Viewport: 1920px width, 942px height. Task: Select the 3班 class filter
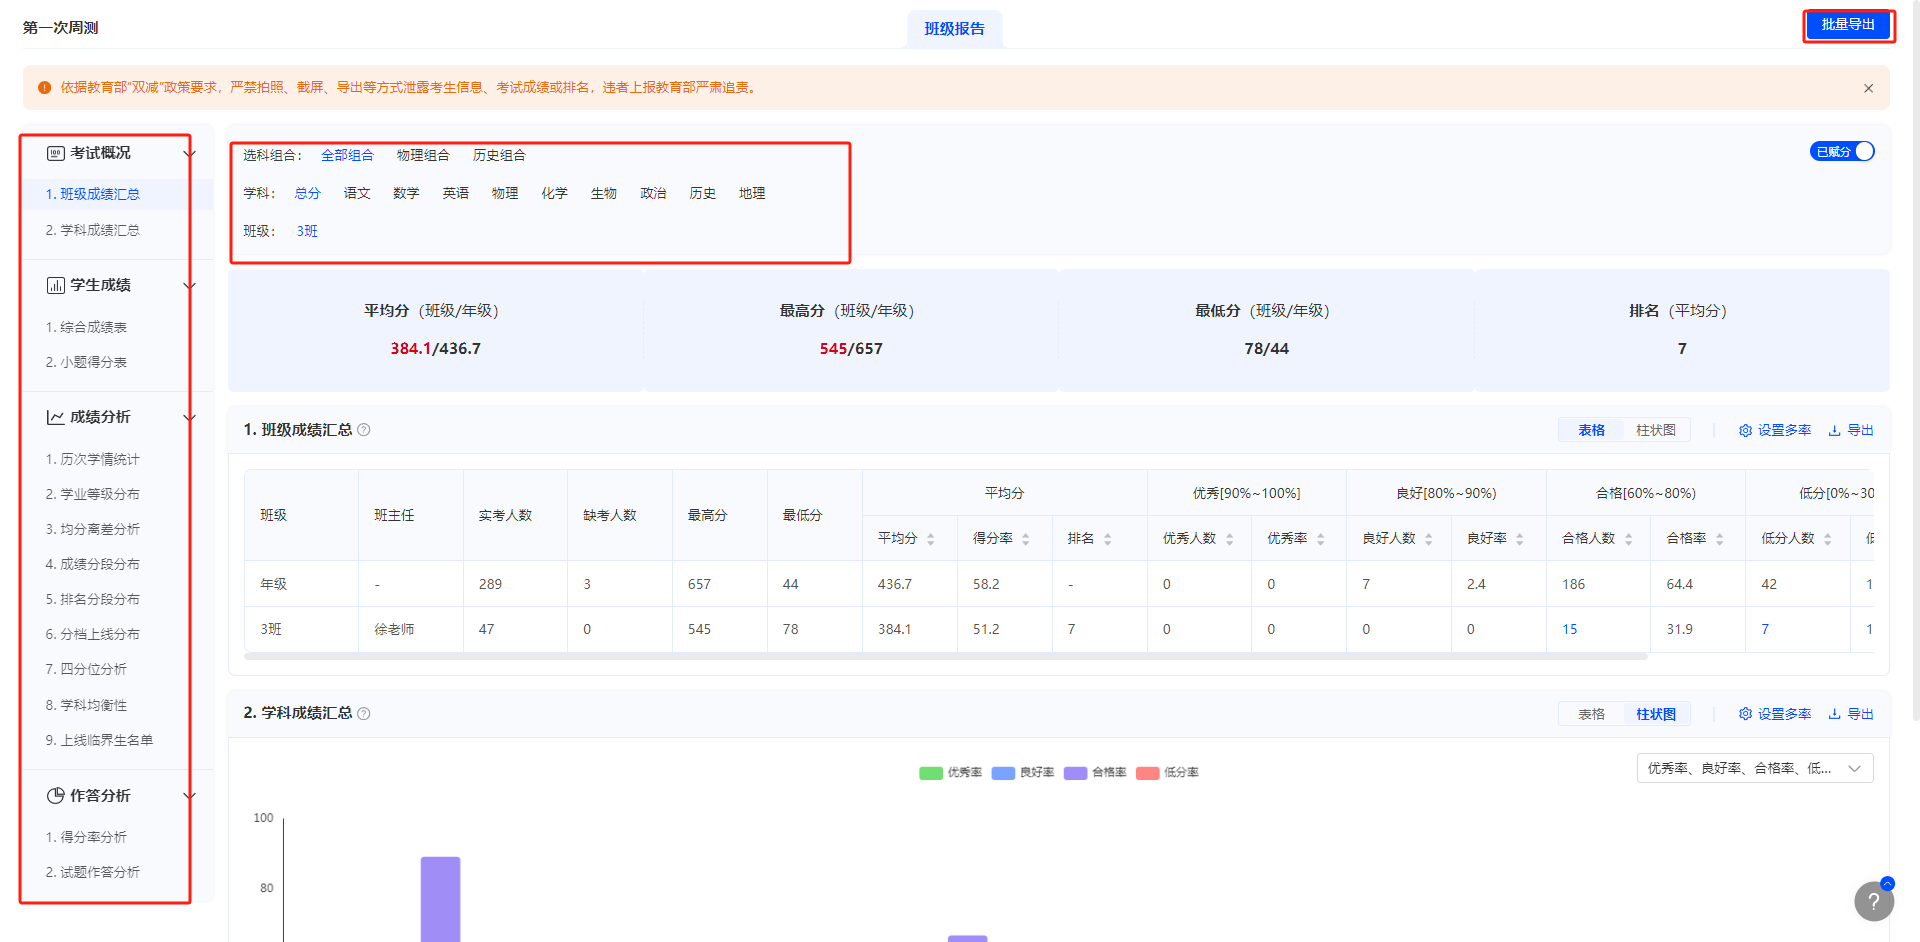pyautogui.click(x=307, y=231)
